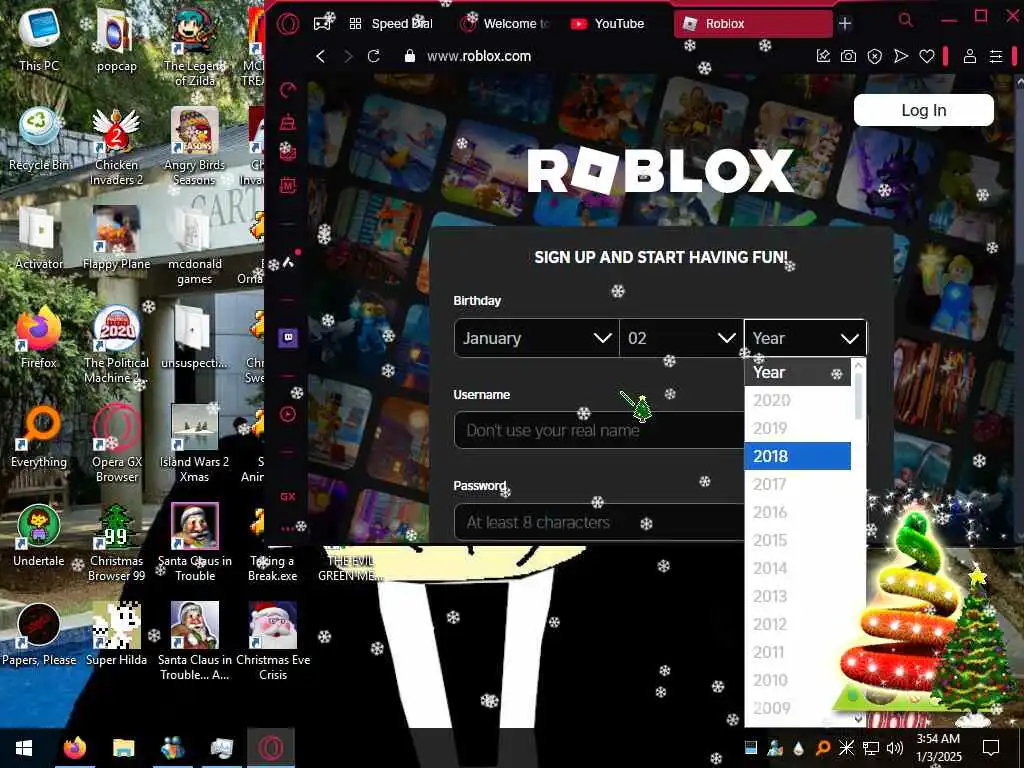Select the Recycle Bin desktop icon

(x=39, y=139)
